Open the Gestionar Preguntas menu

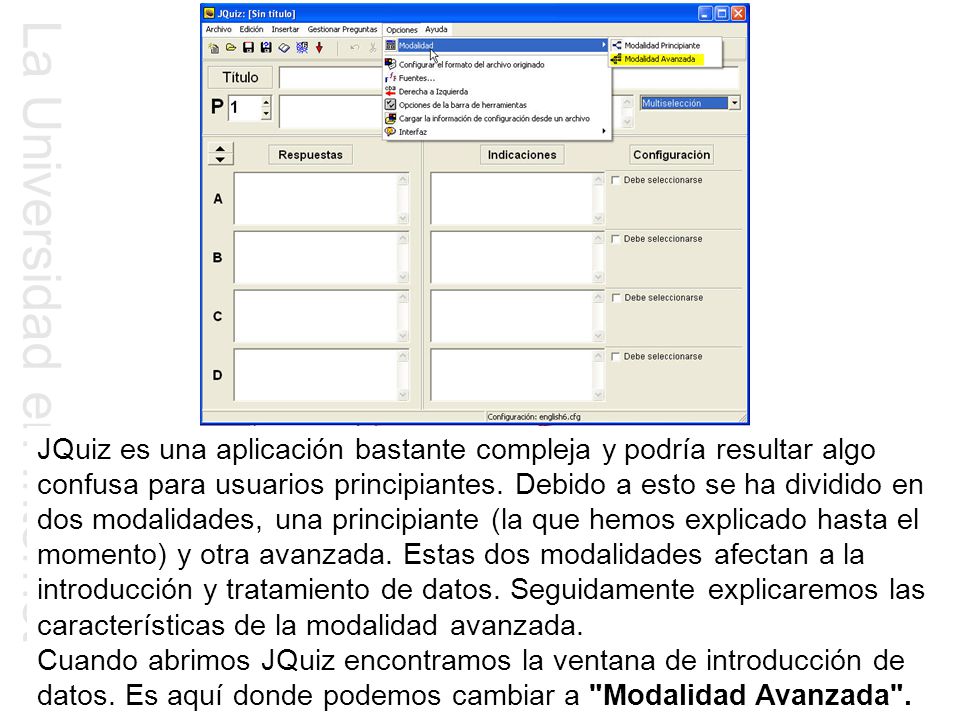point(342,29)
